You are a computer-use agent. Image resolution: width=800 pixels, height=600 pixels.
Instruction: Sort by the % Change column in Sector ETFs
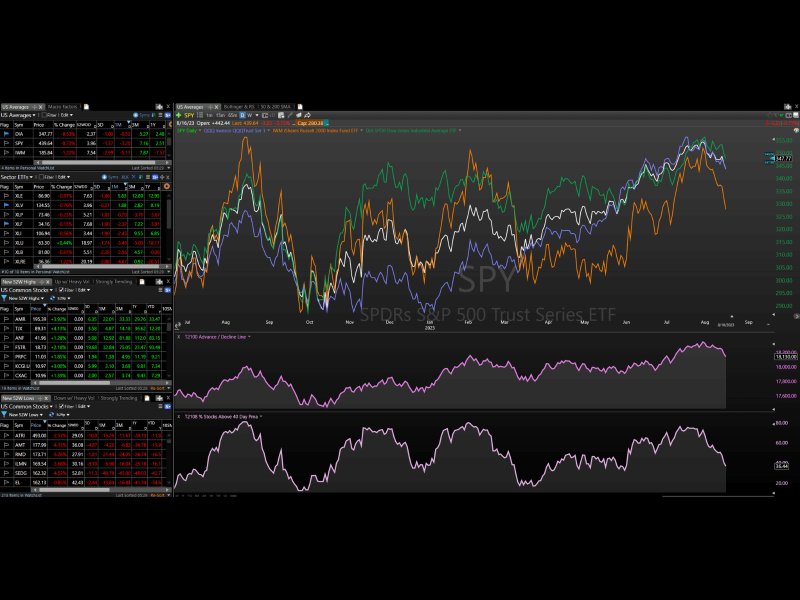point(61,187)
